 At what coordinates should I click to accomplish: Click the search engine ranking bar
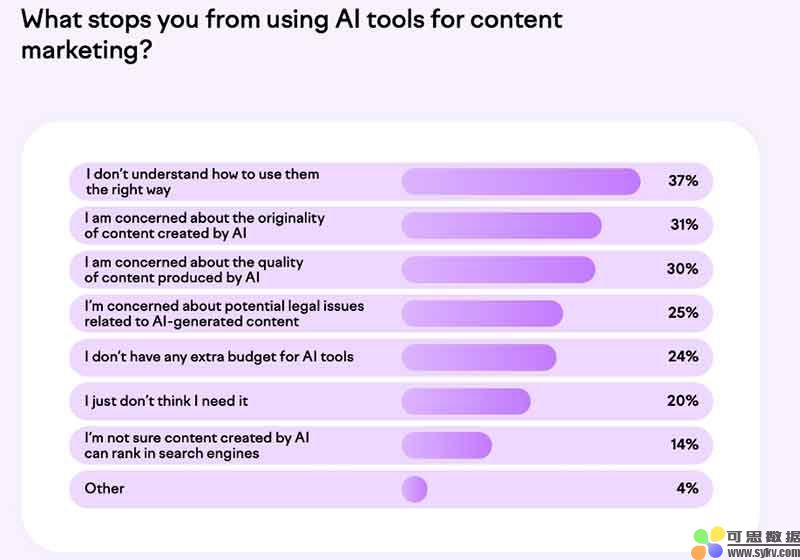coord(446,445)
